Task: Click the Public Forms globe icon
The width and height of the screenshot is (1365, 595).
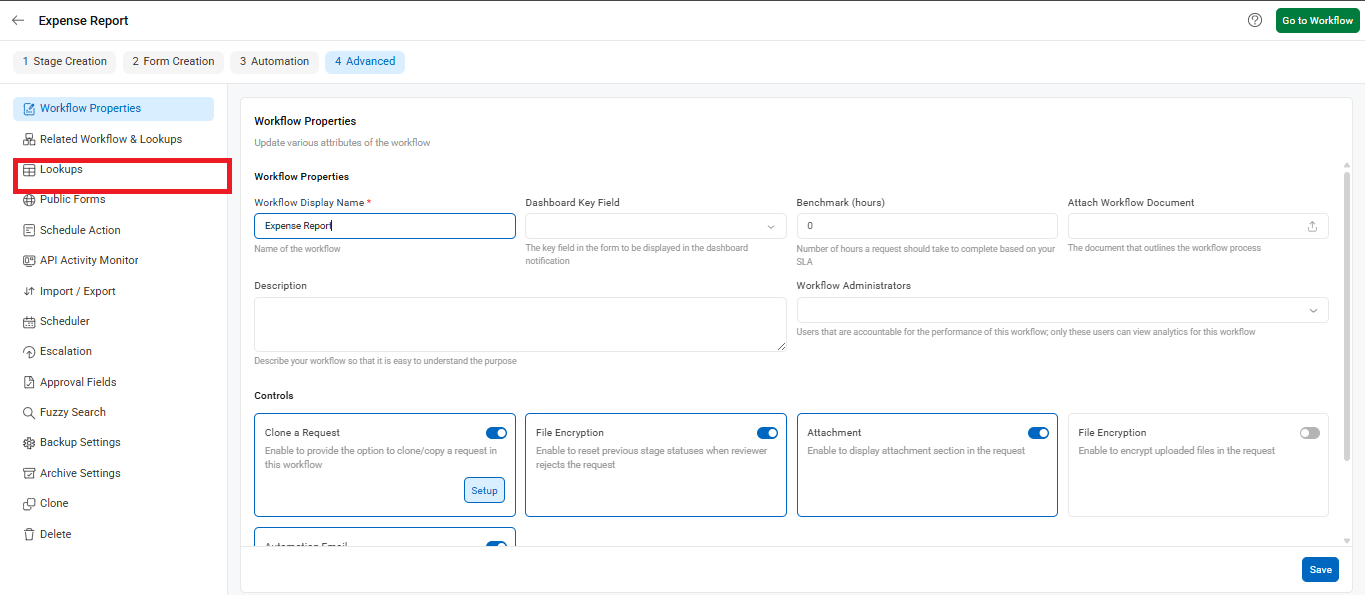Action: [x=29, y=200]
